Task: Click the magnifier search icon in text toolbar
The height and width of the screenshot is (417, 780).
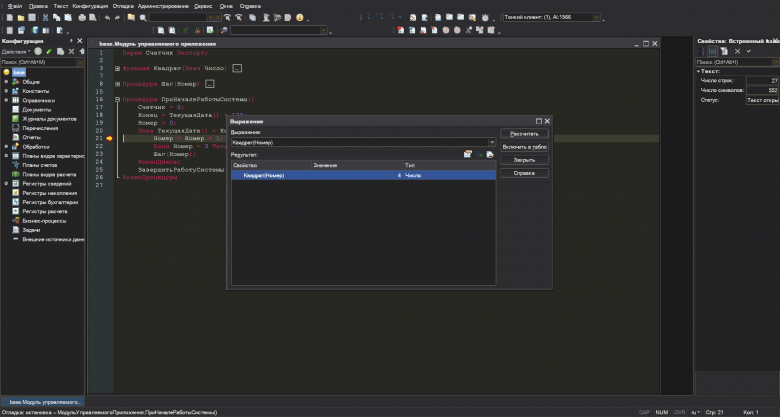Action: click(224, 30)
